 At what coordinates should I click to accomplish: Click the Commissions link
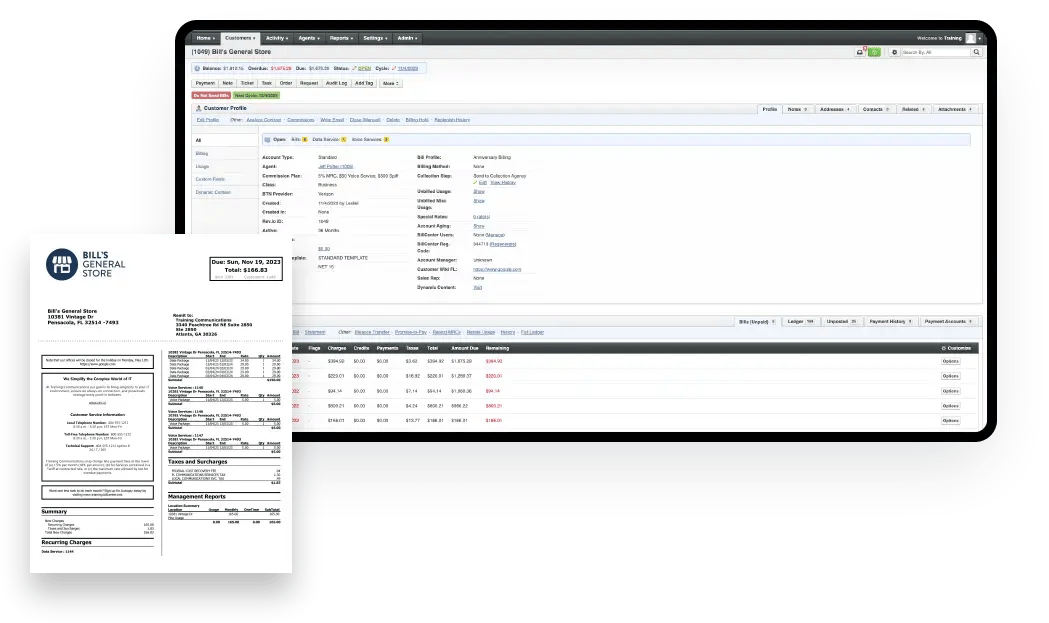click(x=301, y=120)
